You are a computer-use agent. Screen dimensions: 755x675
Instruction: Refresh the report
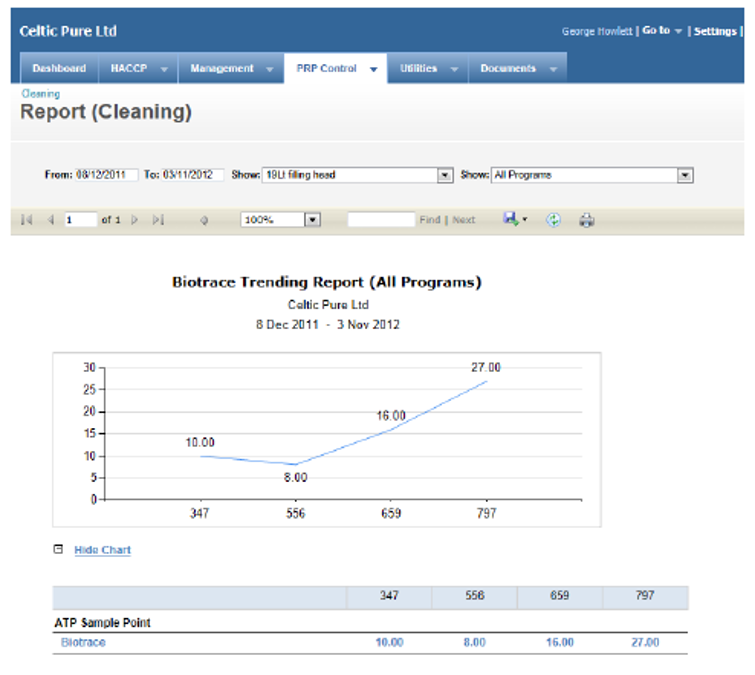(553, 220)
